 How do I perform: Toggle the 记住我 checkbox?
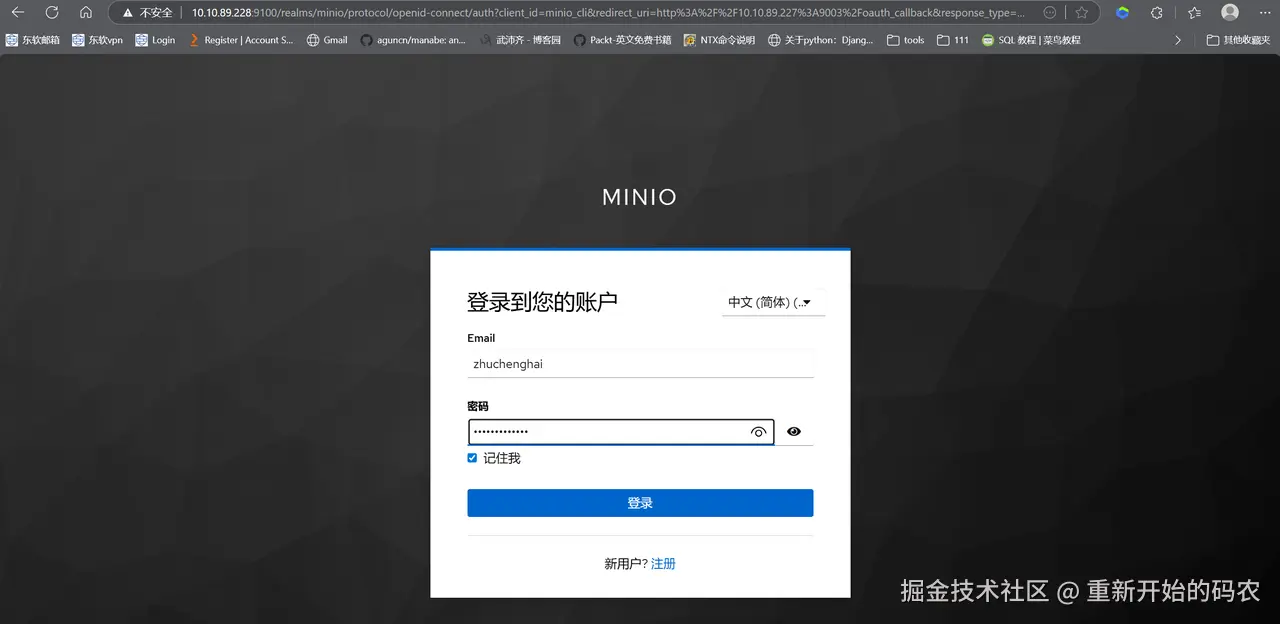[472, 458]
